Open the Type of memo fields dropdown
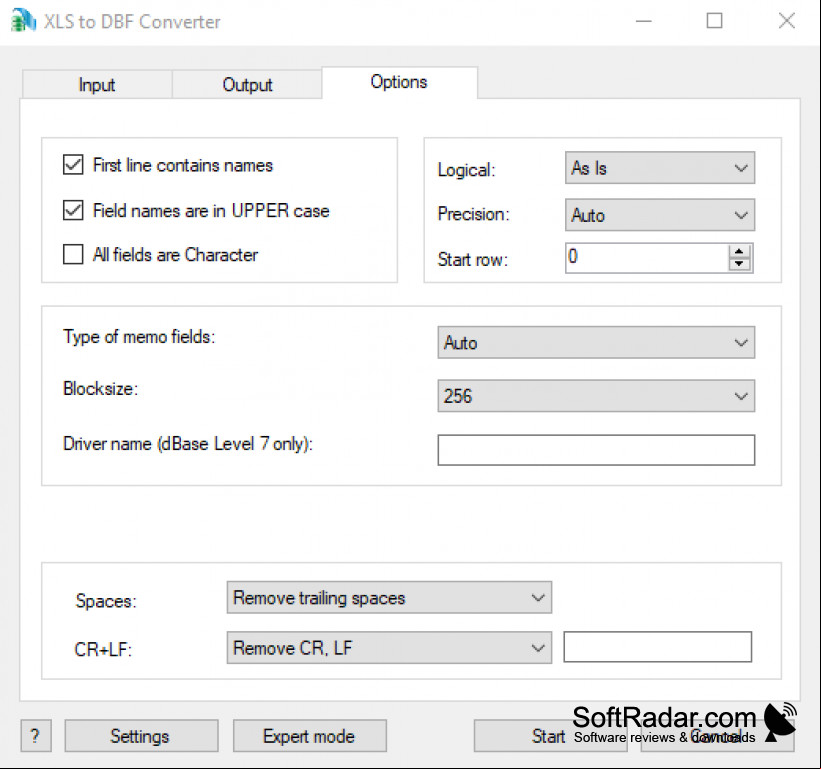Screen dimensions: 821x769 [x=596, y=342]
